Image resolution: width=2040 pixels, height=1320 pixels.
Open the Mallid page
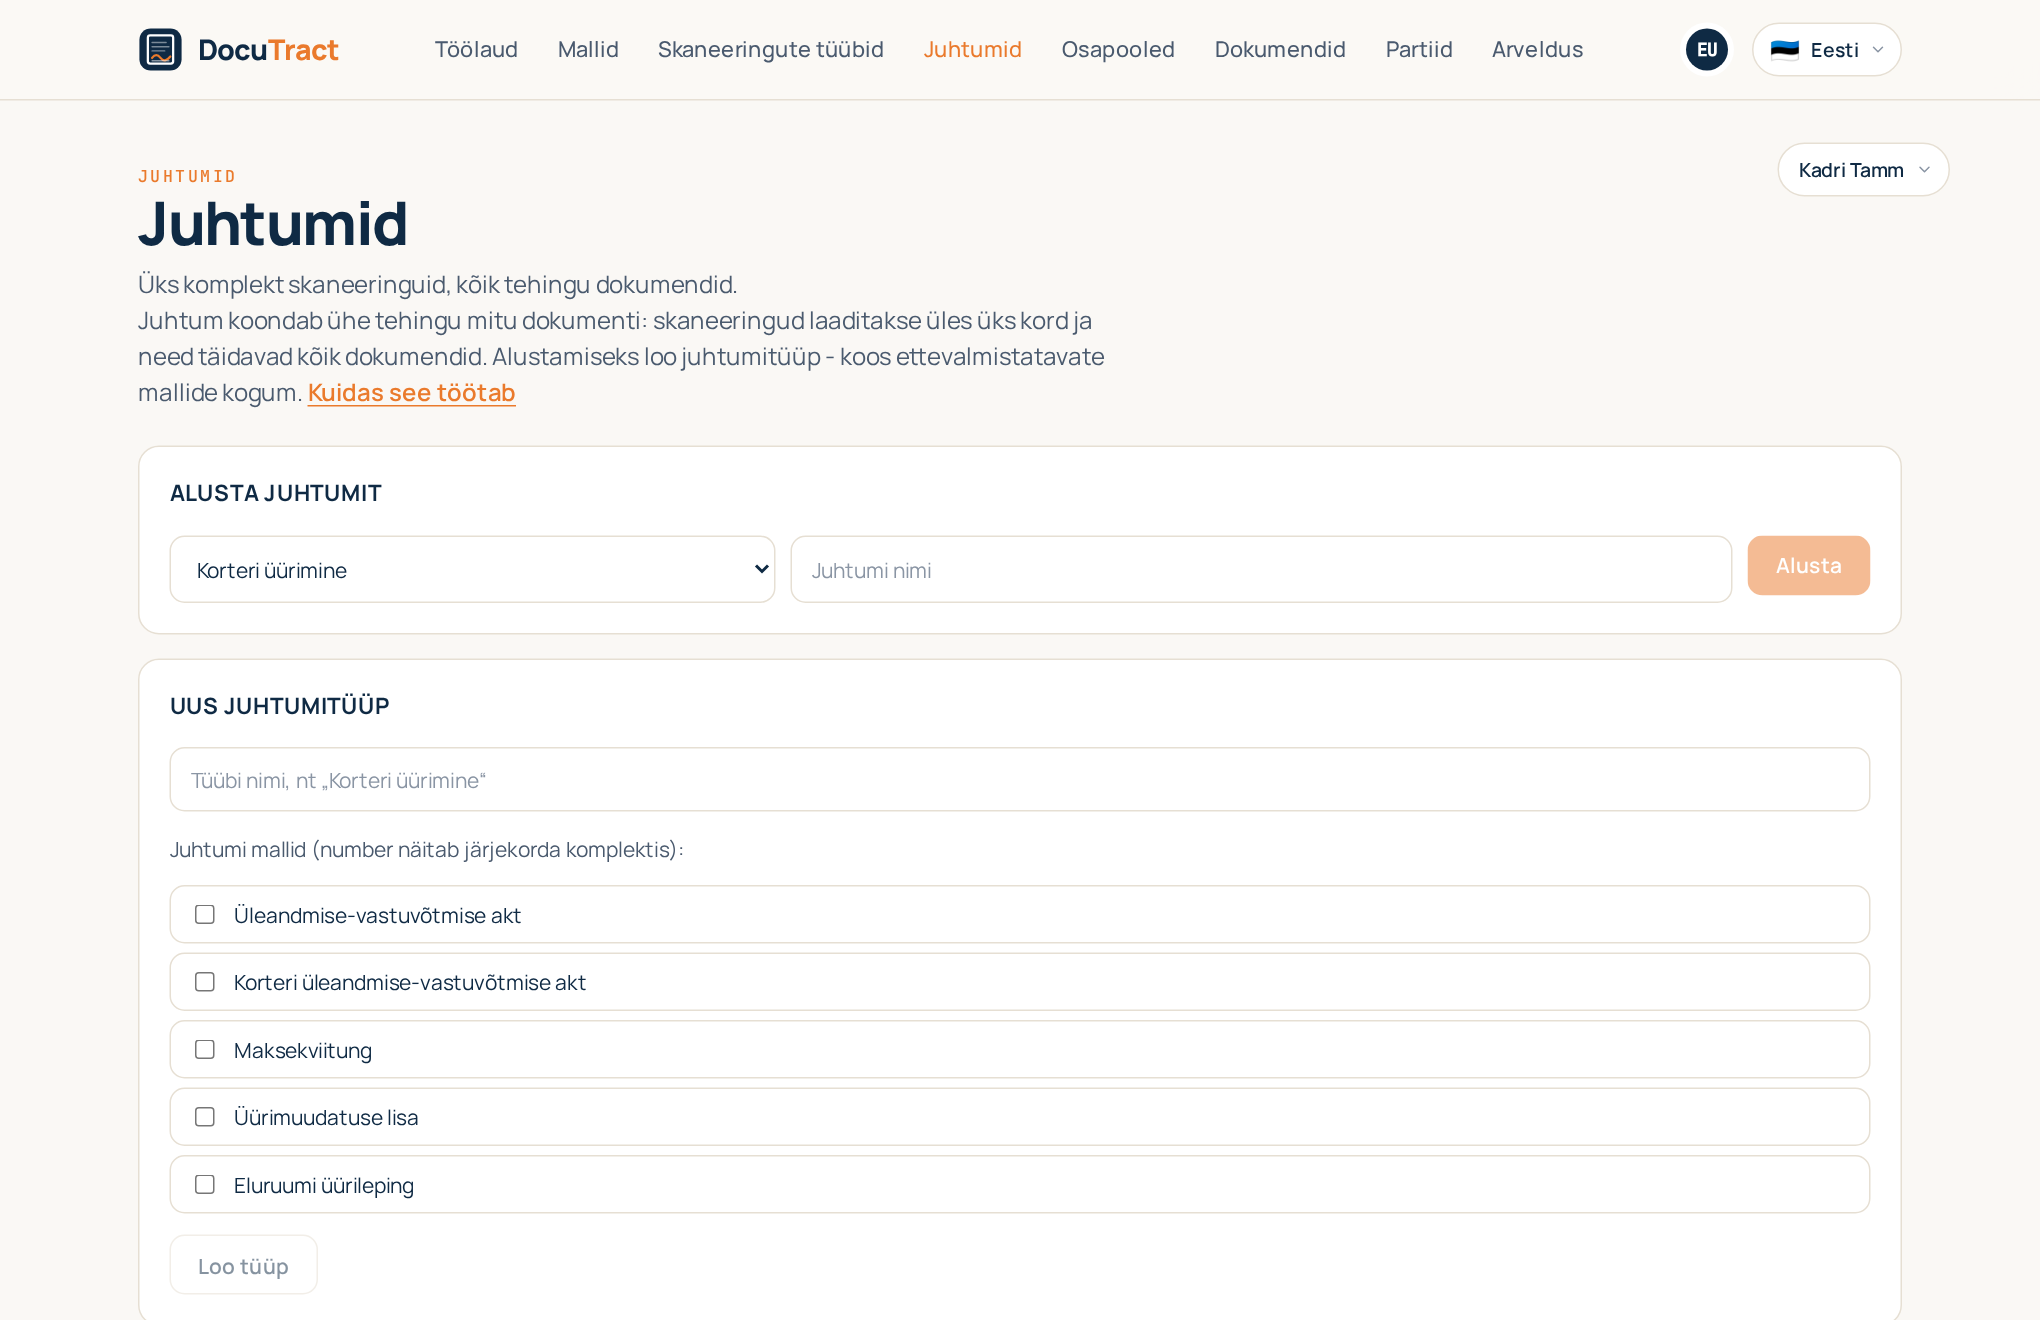click(588, 50)
